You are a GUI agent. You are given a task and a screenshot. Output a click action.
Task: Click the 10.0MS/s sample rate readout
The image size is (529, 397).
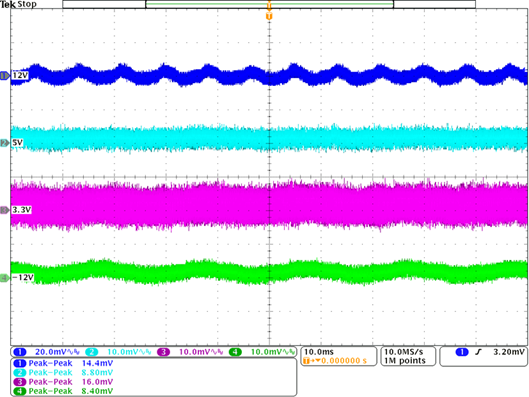(403, 352)
